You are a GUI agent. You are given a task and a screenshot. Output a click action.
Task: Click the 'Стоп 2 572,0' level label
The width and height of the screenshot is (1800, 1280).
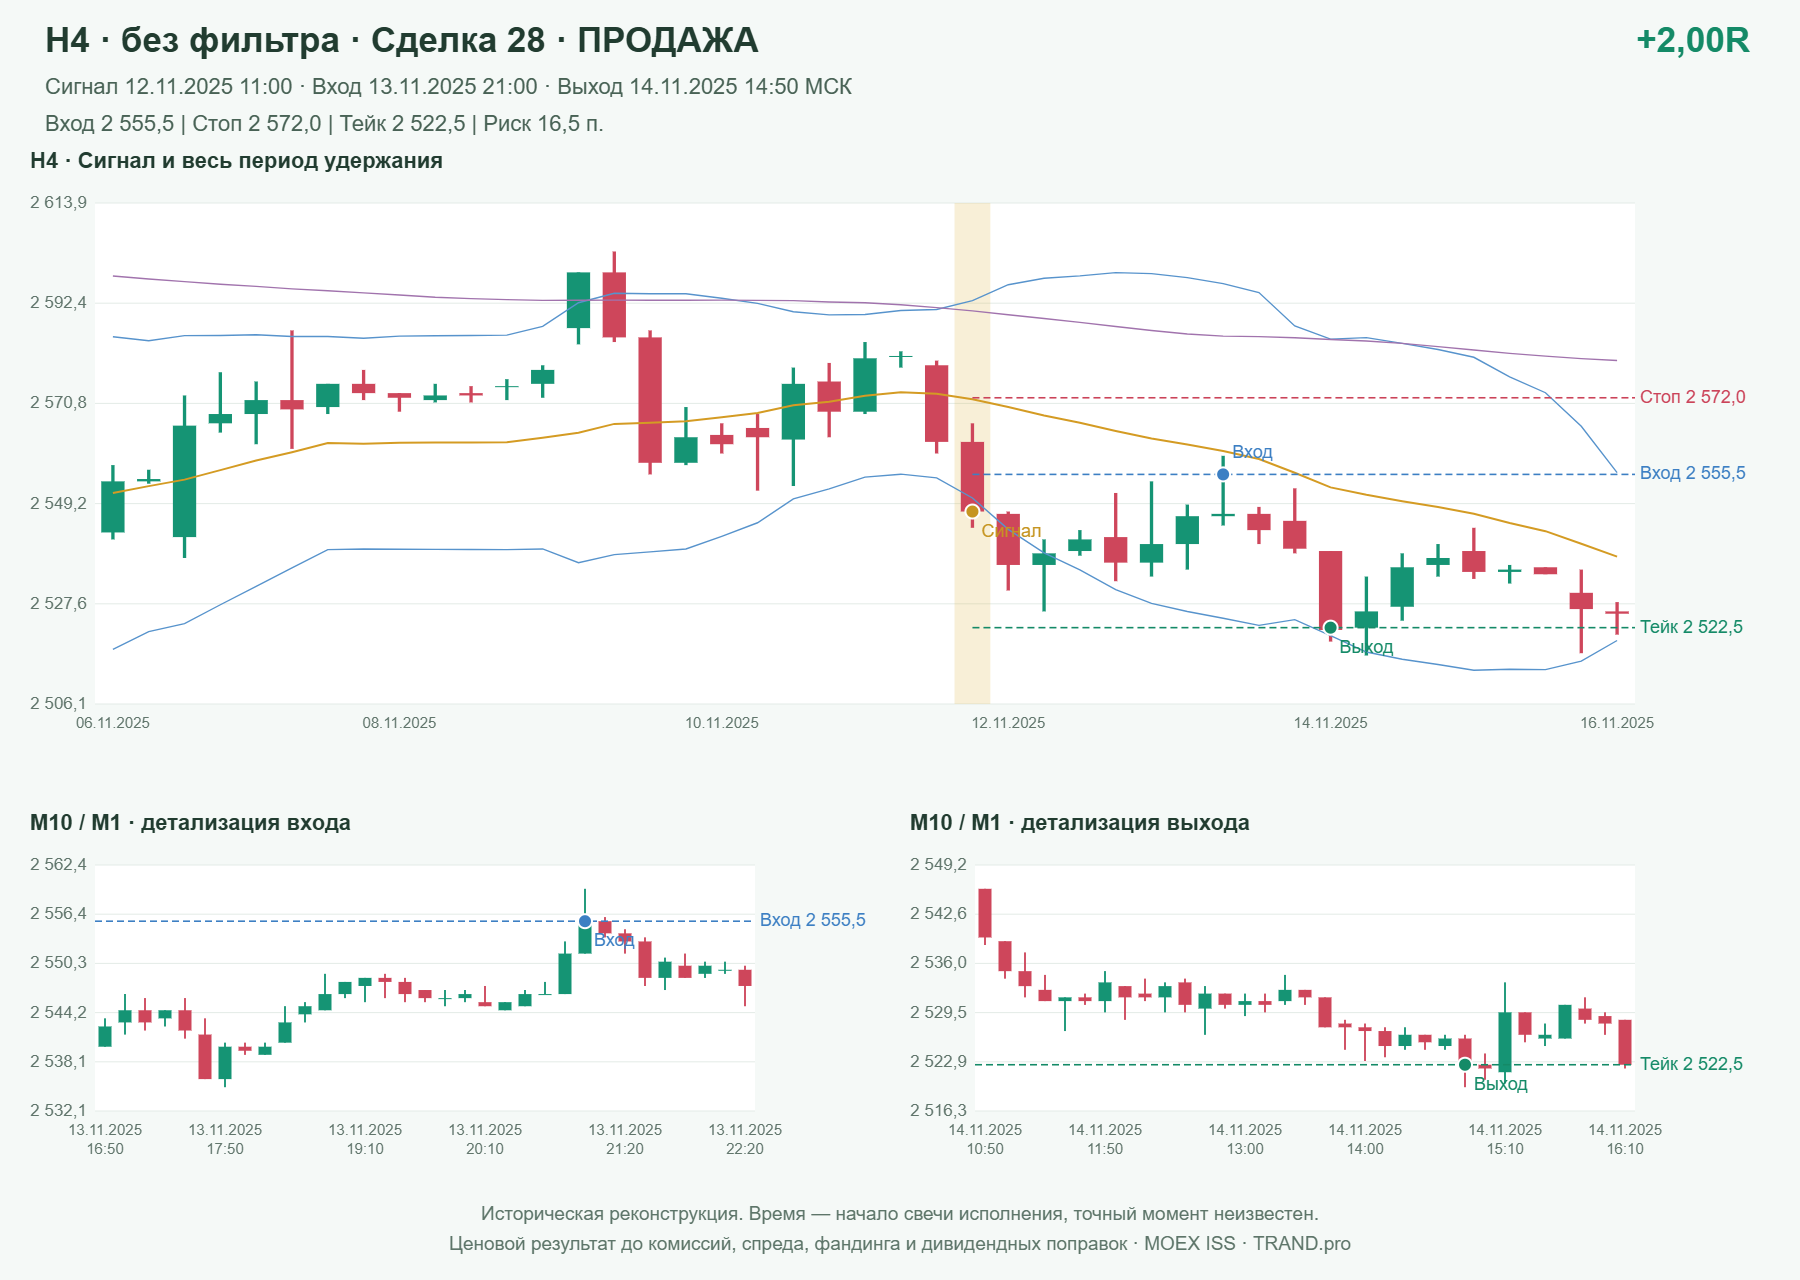tap(1692, 397)
